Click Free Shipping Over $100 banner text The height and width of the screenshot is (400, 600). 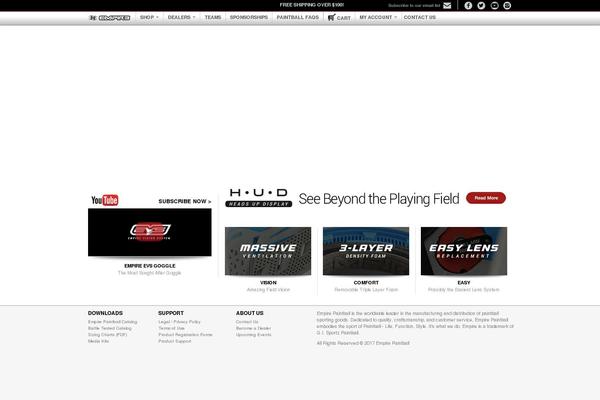[312, 5]
